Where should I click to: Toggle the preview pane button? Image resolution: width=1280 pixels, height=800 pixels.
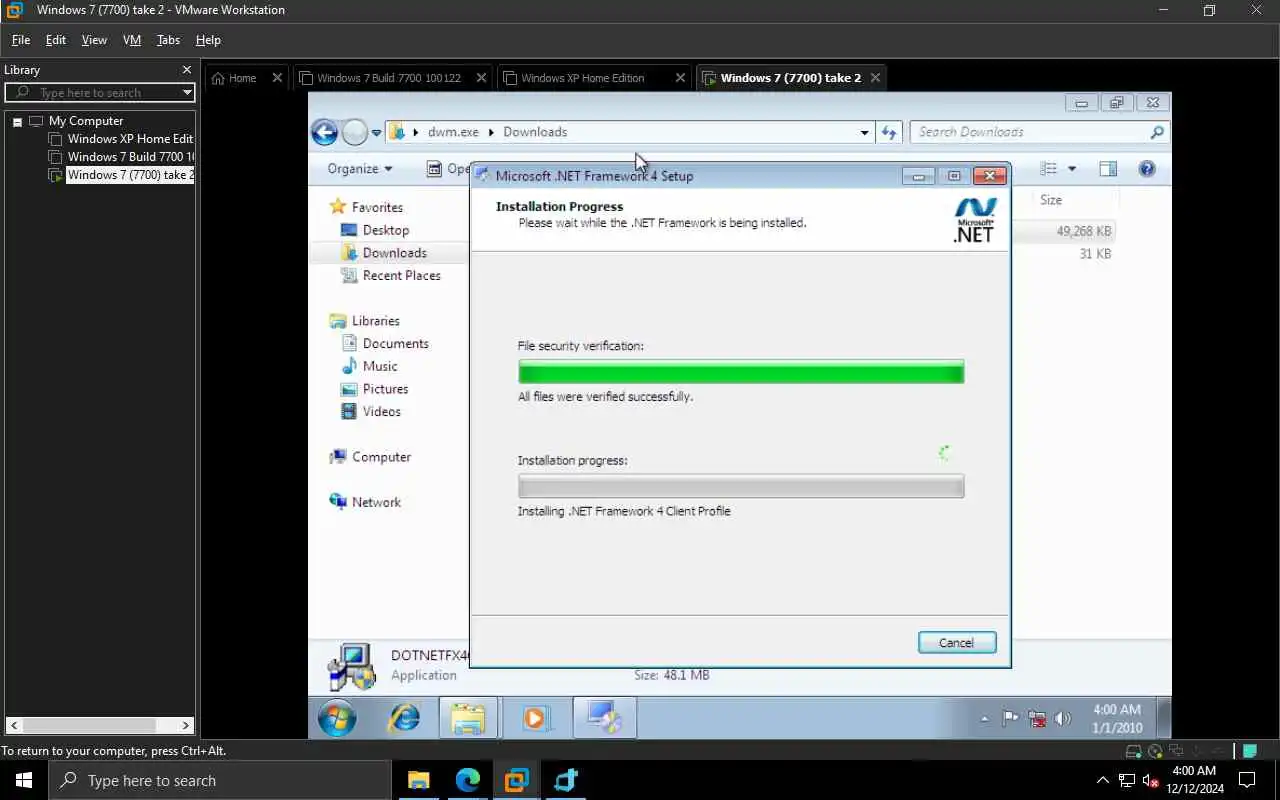pyautogui.click(x=1108, y=169)
